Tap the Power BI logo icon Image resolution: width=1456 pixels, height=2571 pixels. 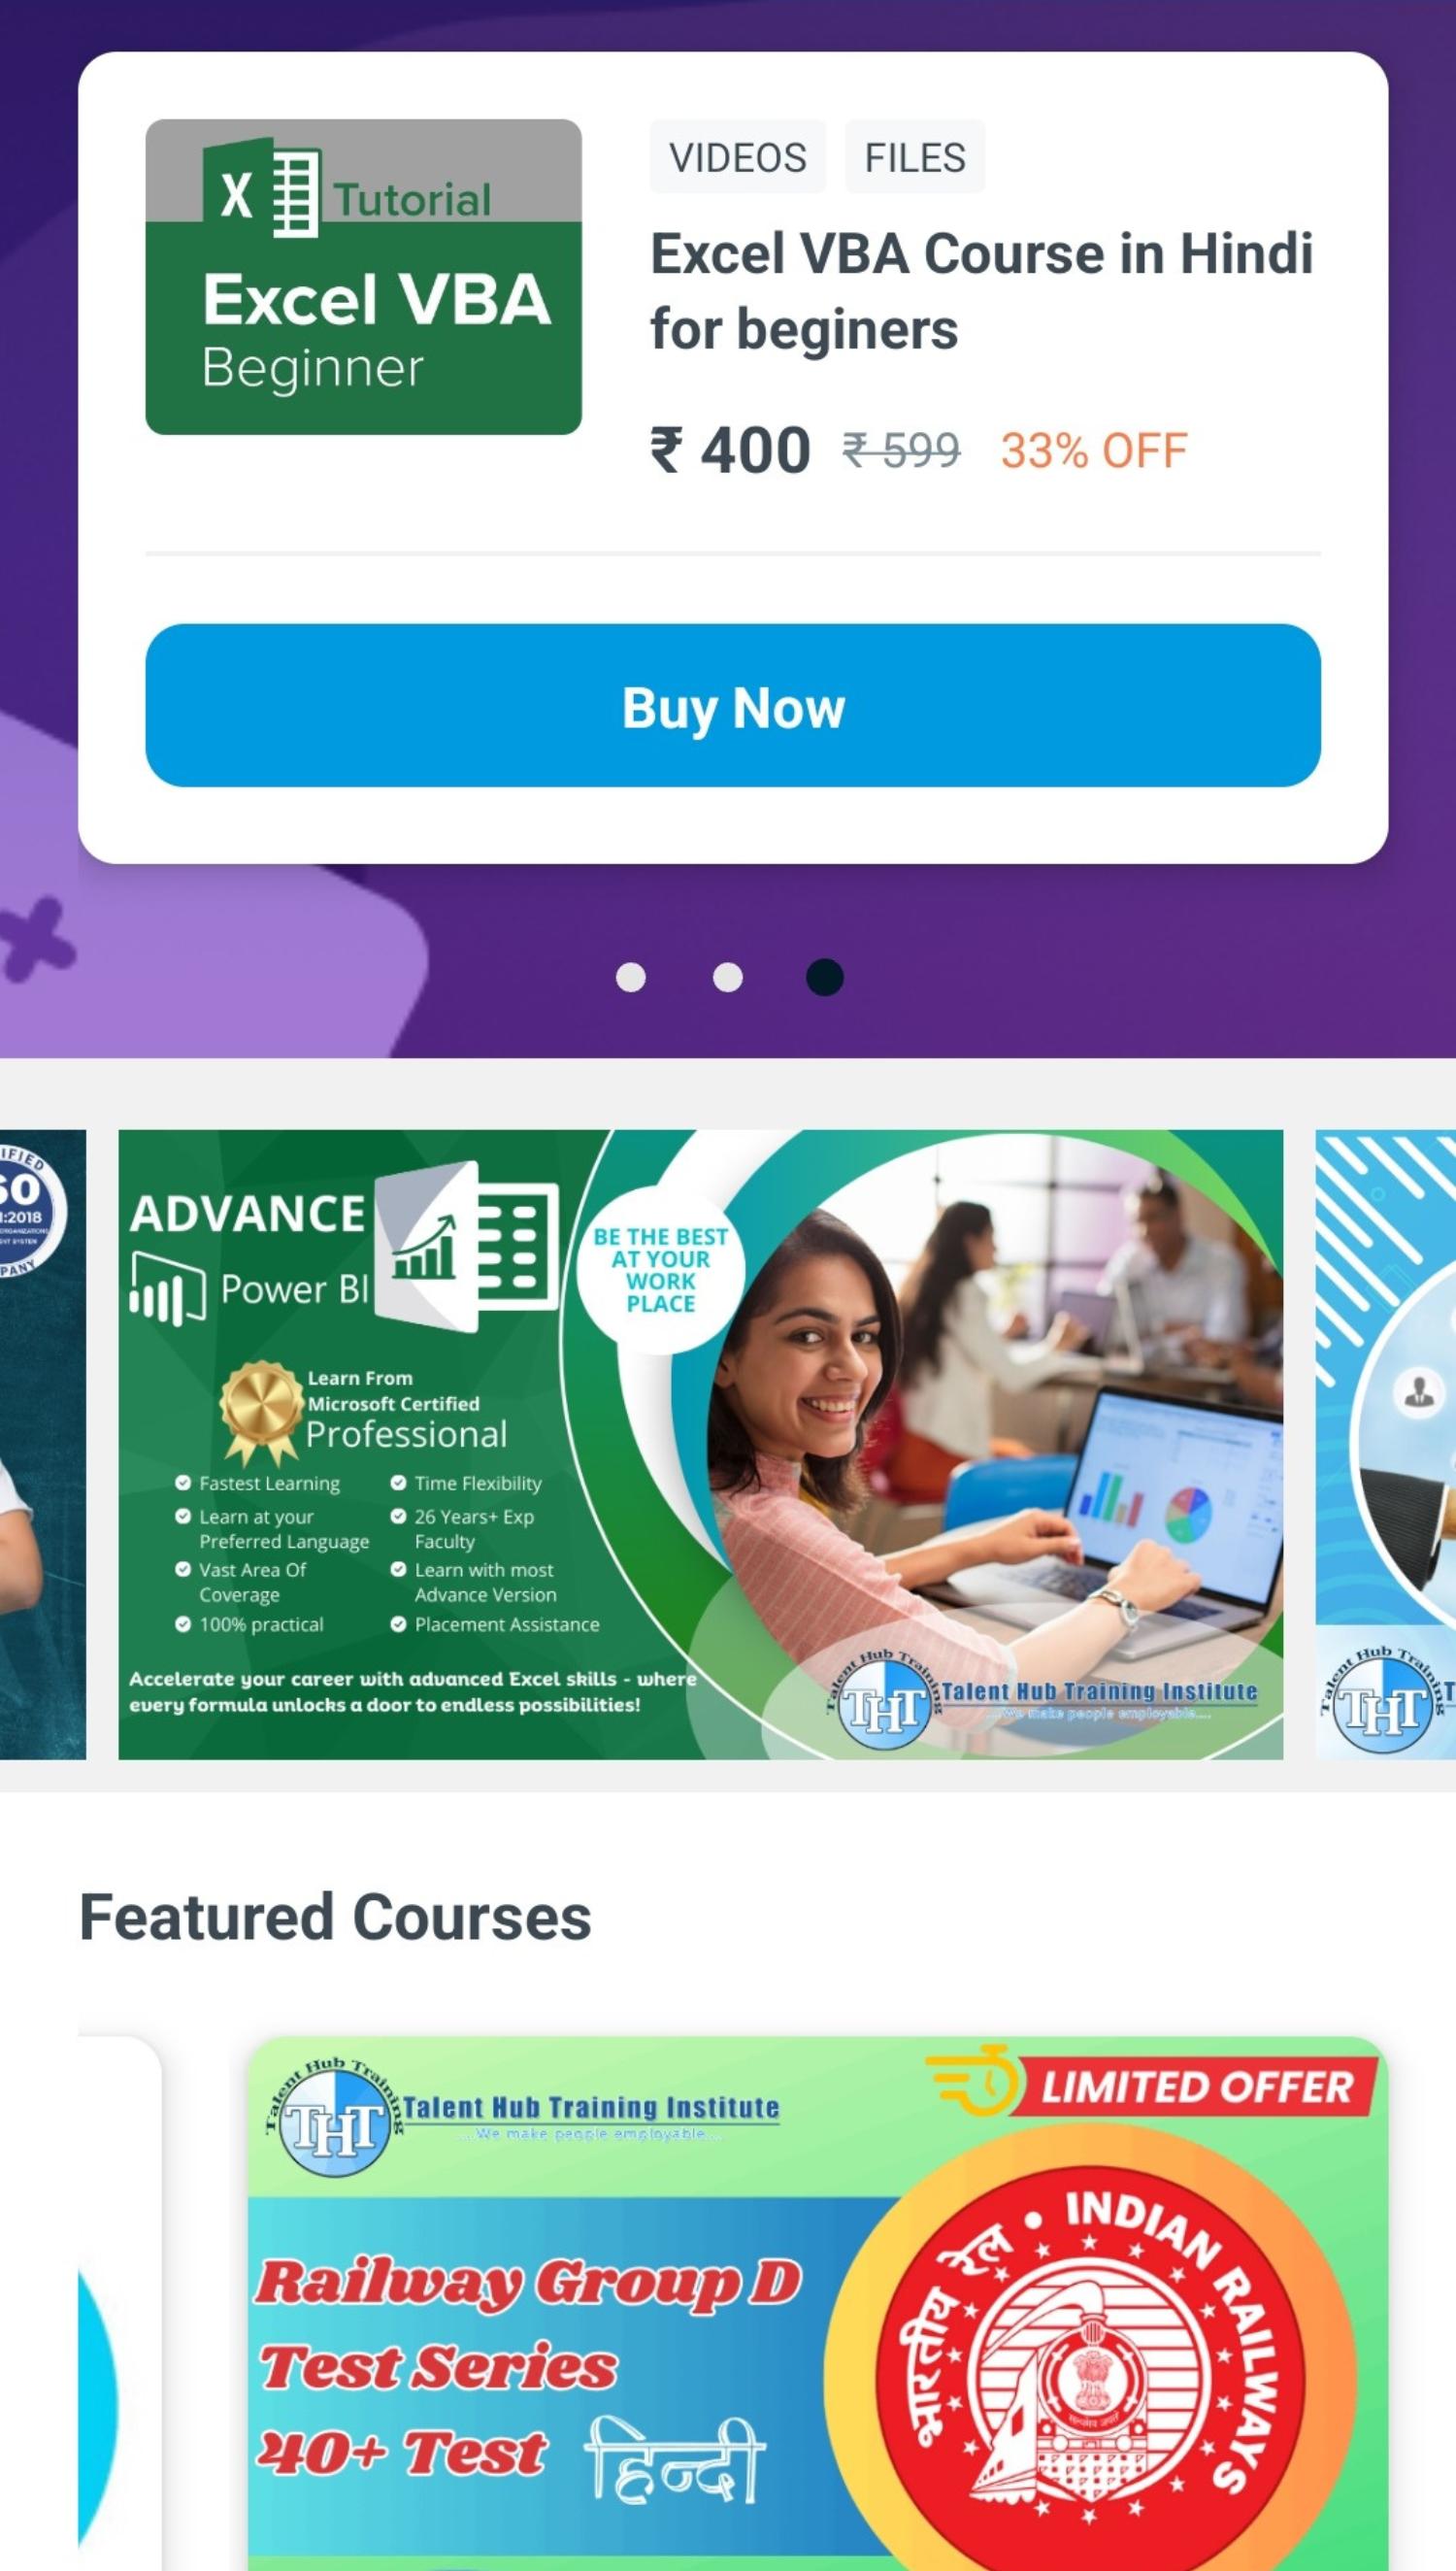click(x=168, y=1288)
